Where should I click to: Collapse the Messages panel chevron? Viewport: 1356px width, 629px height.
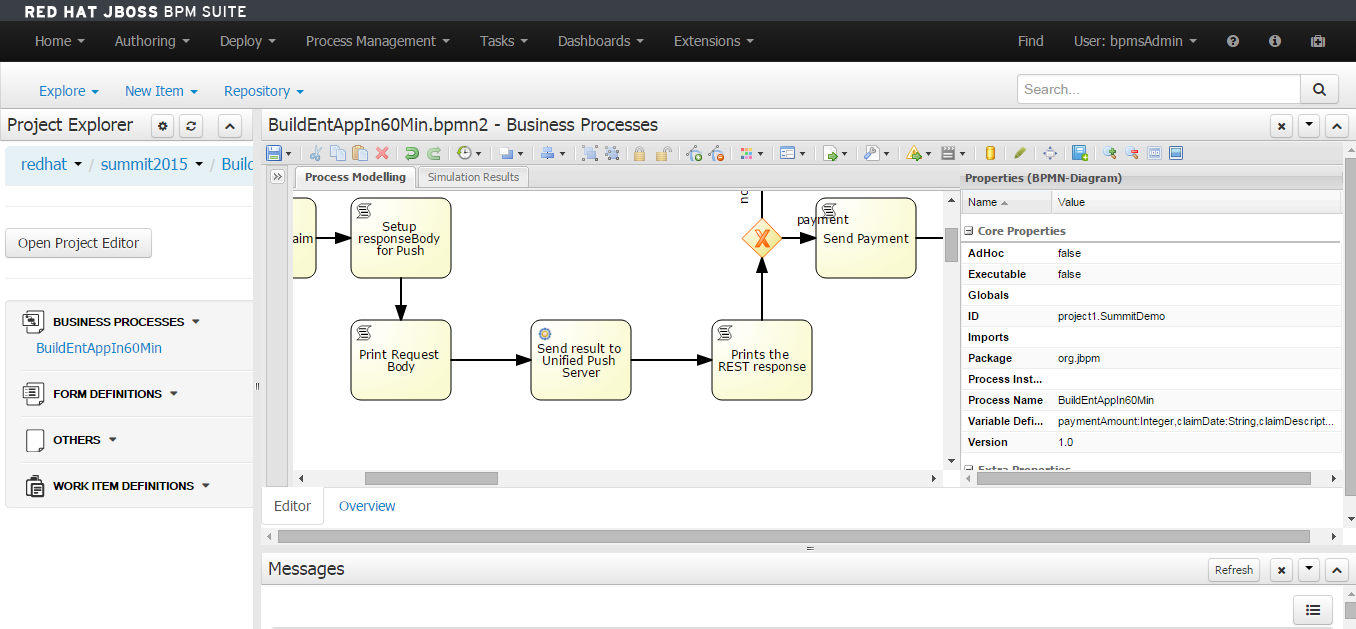pos(1337,570)
